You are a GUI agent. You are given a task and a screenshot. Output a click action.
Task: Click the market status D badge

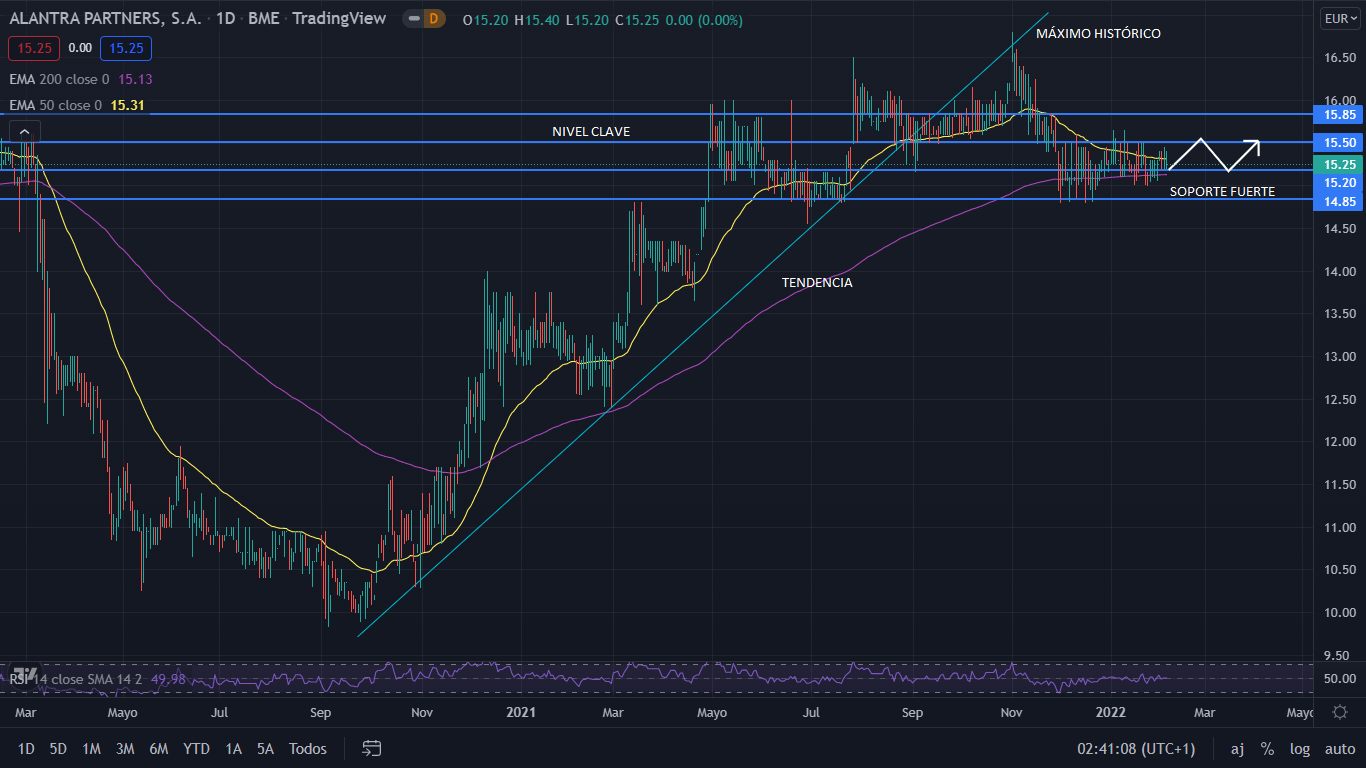click(x=433, y=18)
